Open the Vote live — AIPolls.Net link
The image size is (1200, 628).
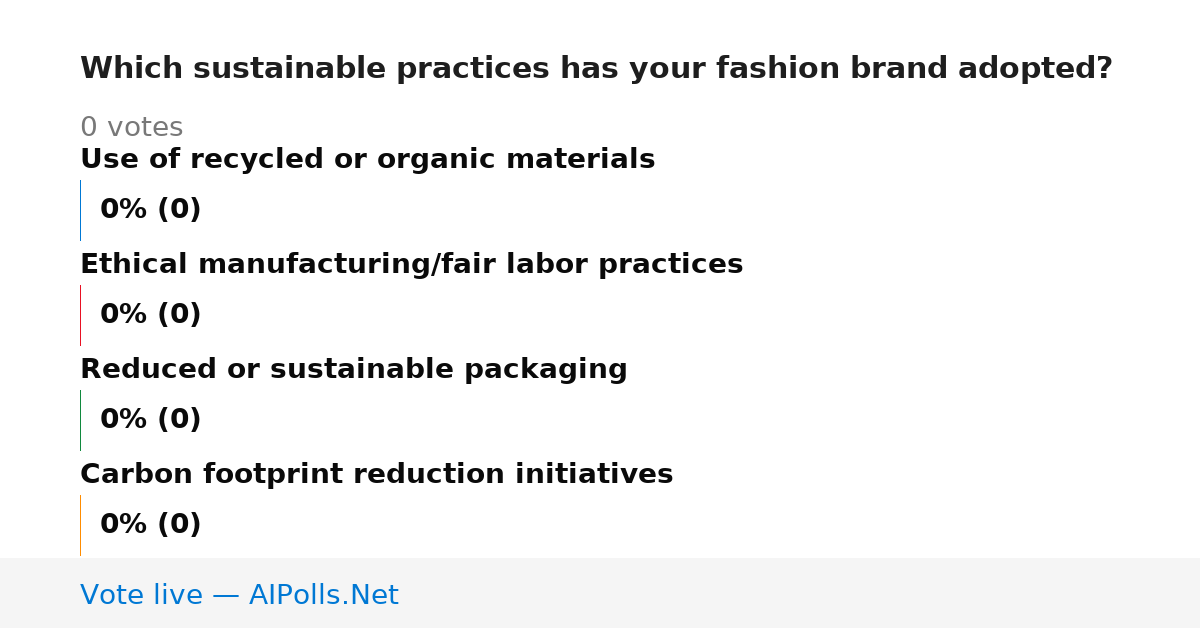click(x=239, y=595)
